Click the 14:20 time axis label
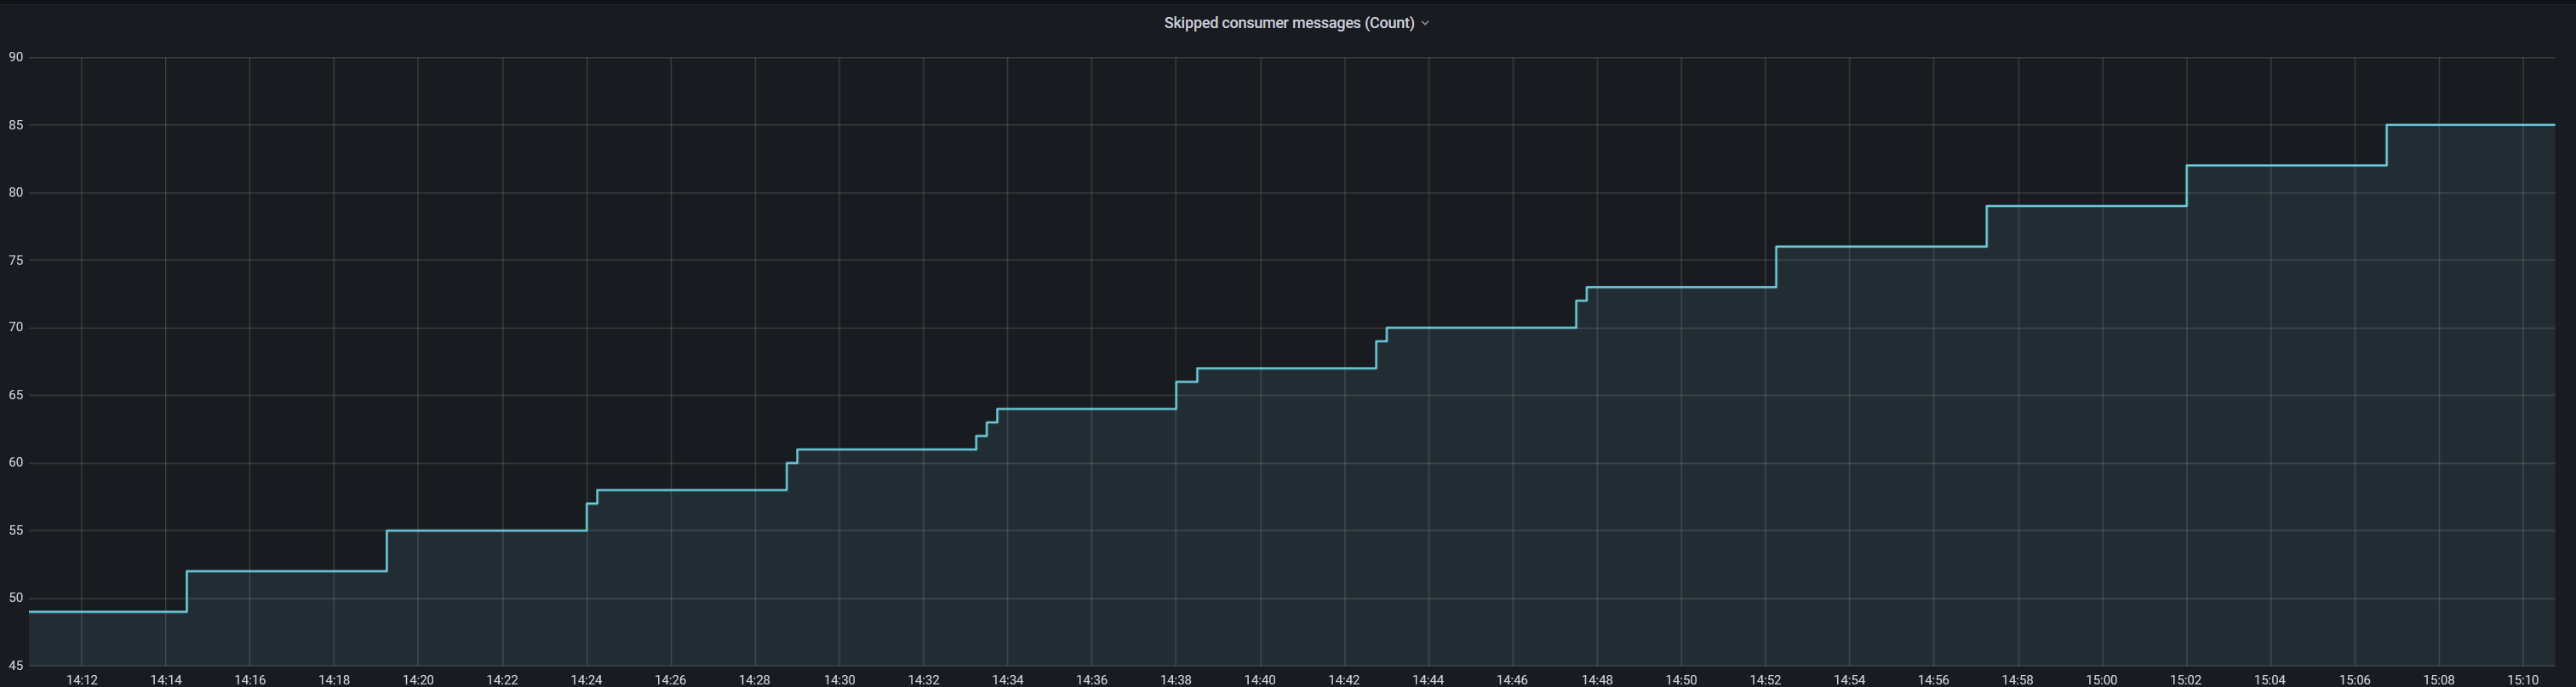 (x=418, y=680)
